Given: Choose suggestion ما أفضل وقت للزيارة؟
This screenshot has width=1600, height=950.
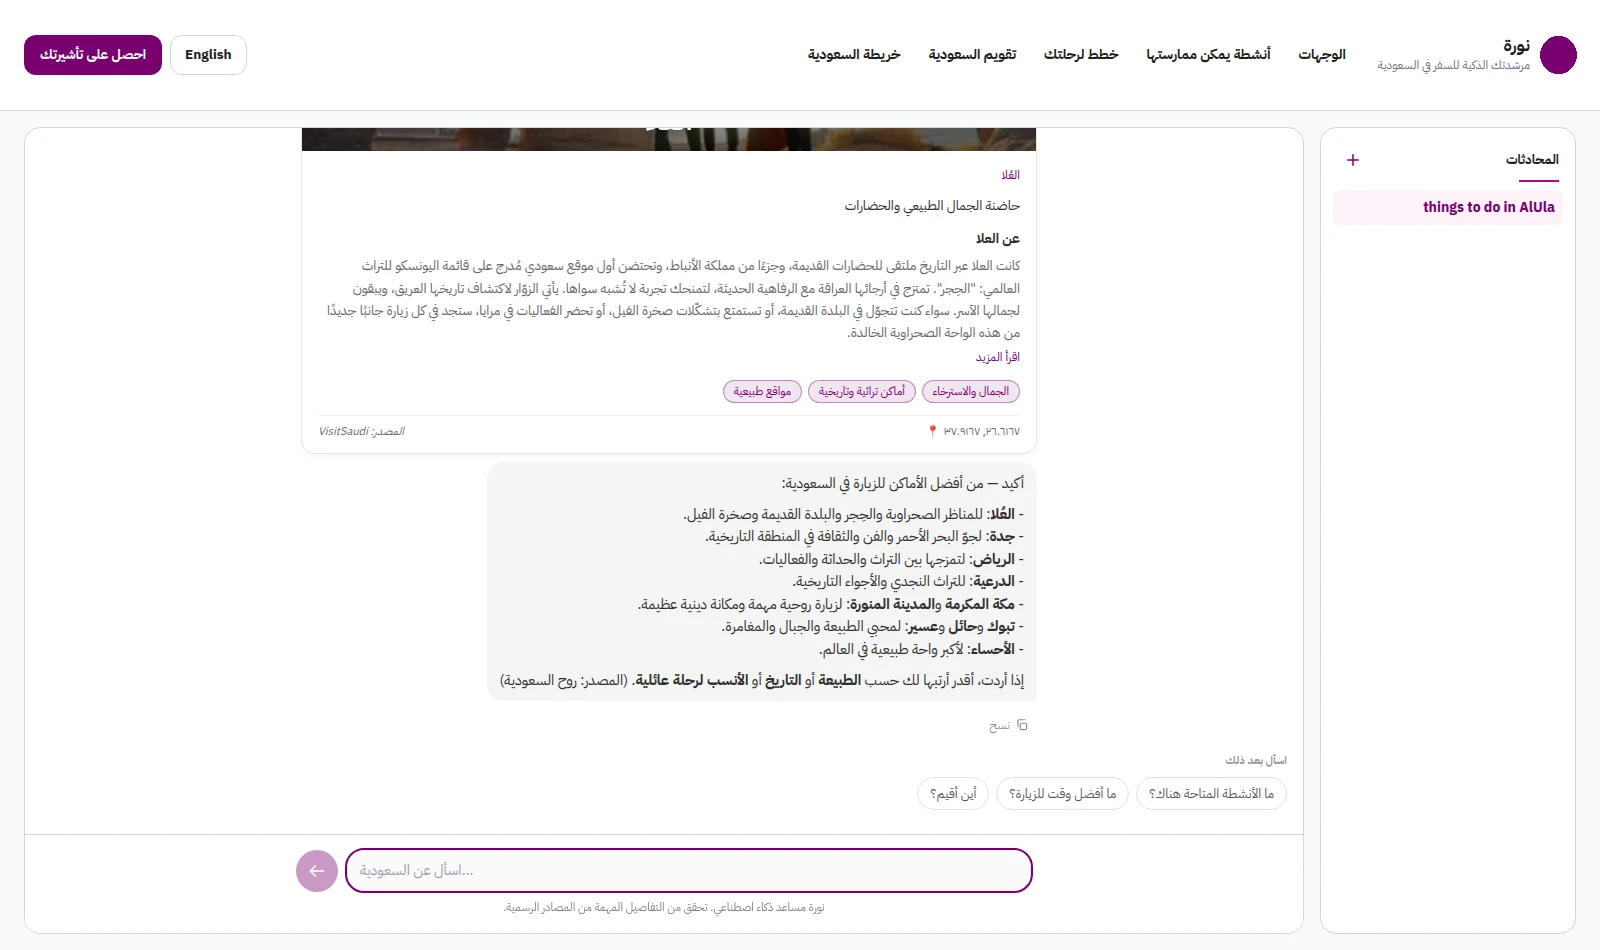Looking at the screenshot, I should 1062,794.
